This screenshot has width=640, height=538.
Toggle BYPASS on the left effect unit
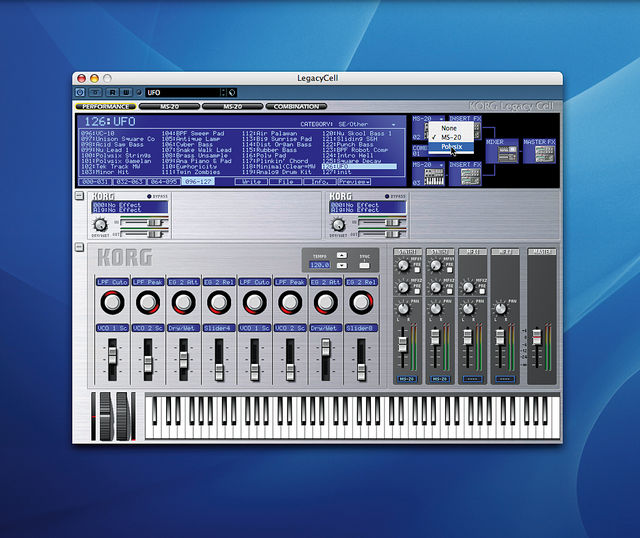coord(149,196)
